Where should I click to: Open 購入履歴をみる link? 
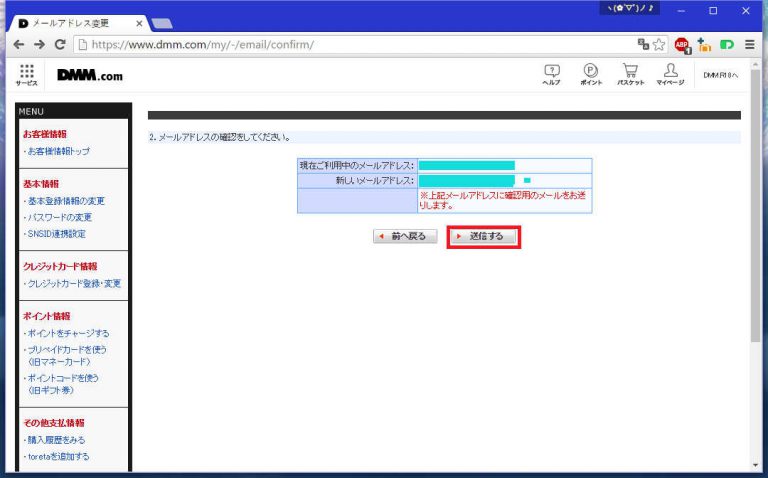pos(56,440)
